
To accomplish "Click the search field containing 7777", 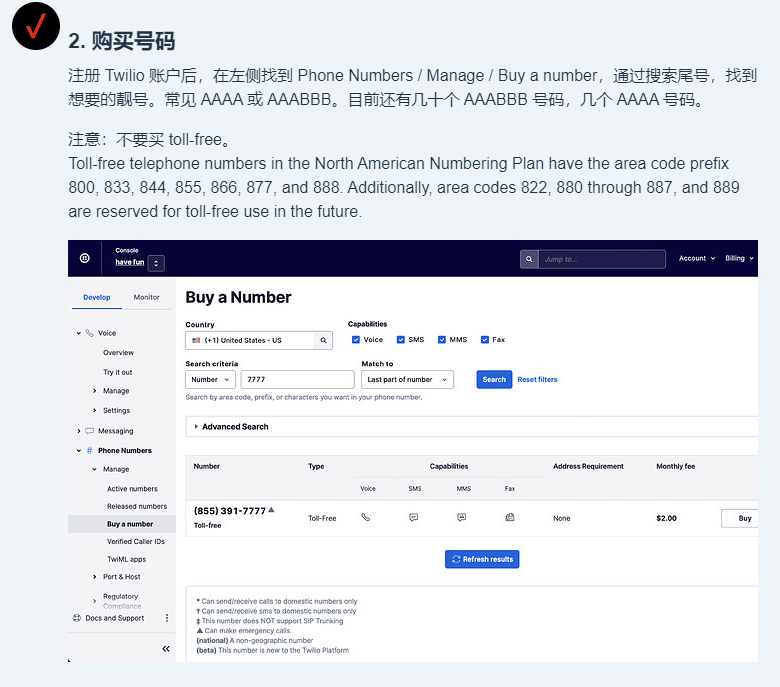I will tap(297, 380).
